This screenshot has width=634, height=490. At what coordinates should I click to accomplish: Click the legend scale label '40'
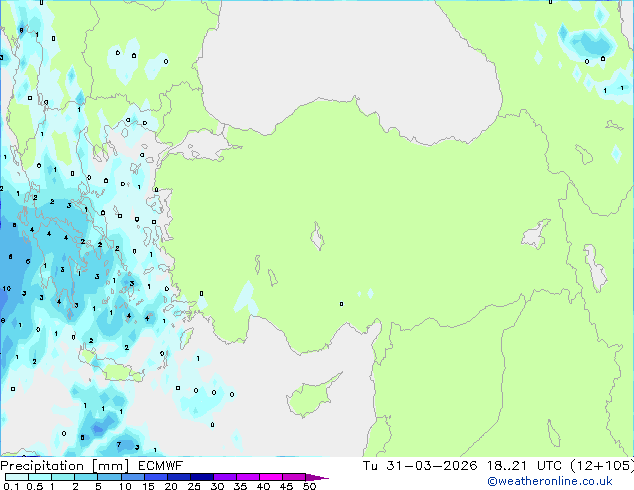[x=263, y=486]
